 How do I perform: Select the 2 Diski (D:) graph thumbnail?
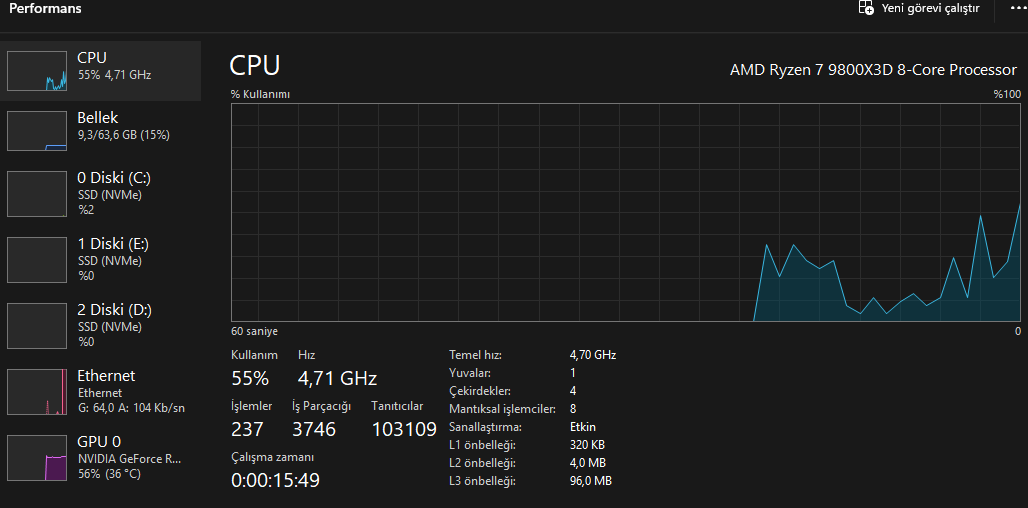coord(37,328)
